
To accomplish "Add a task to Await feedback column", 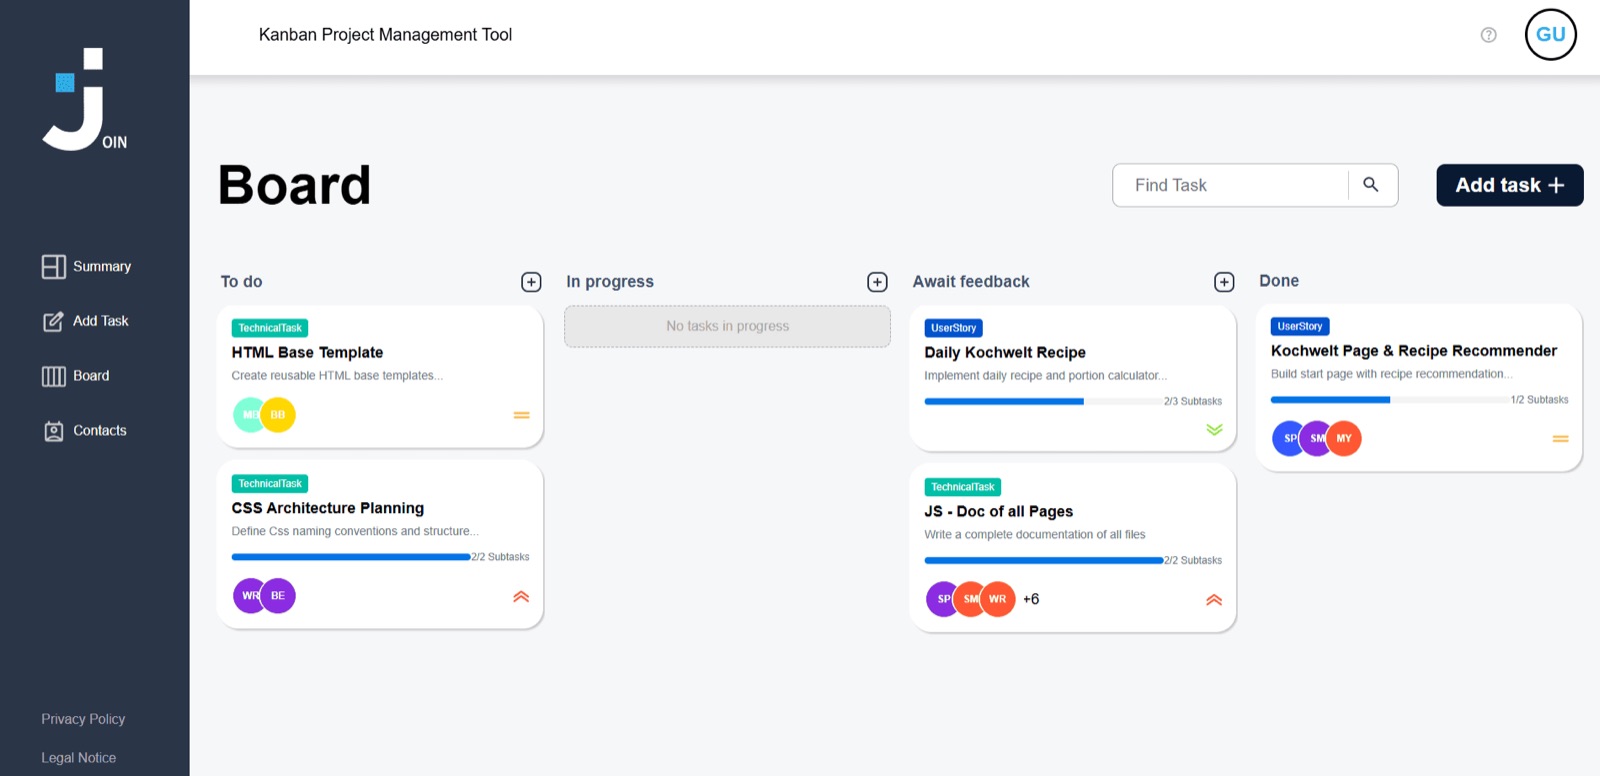I will pos(1224,282).
